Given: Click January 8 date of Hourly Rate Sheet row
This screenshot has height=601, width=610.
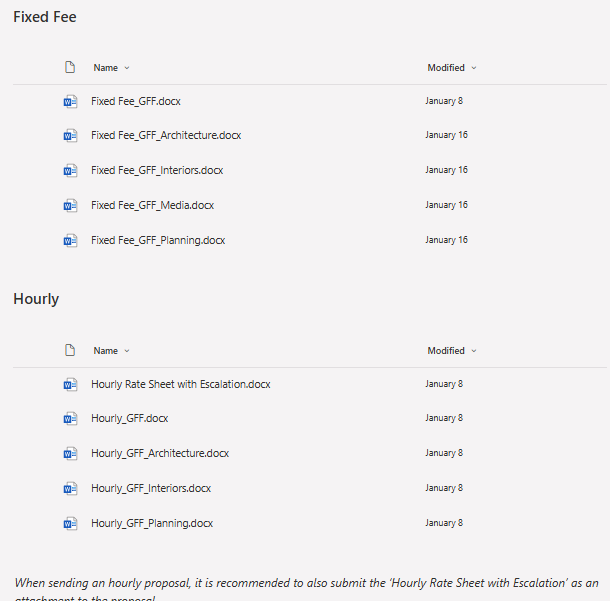Looking at the screenshot, I should (444, 384).
